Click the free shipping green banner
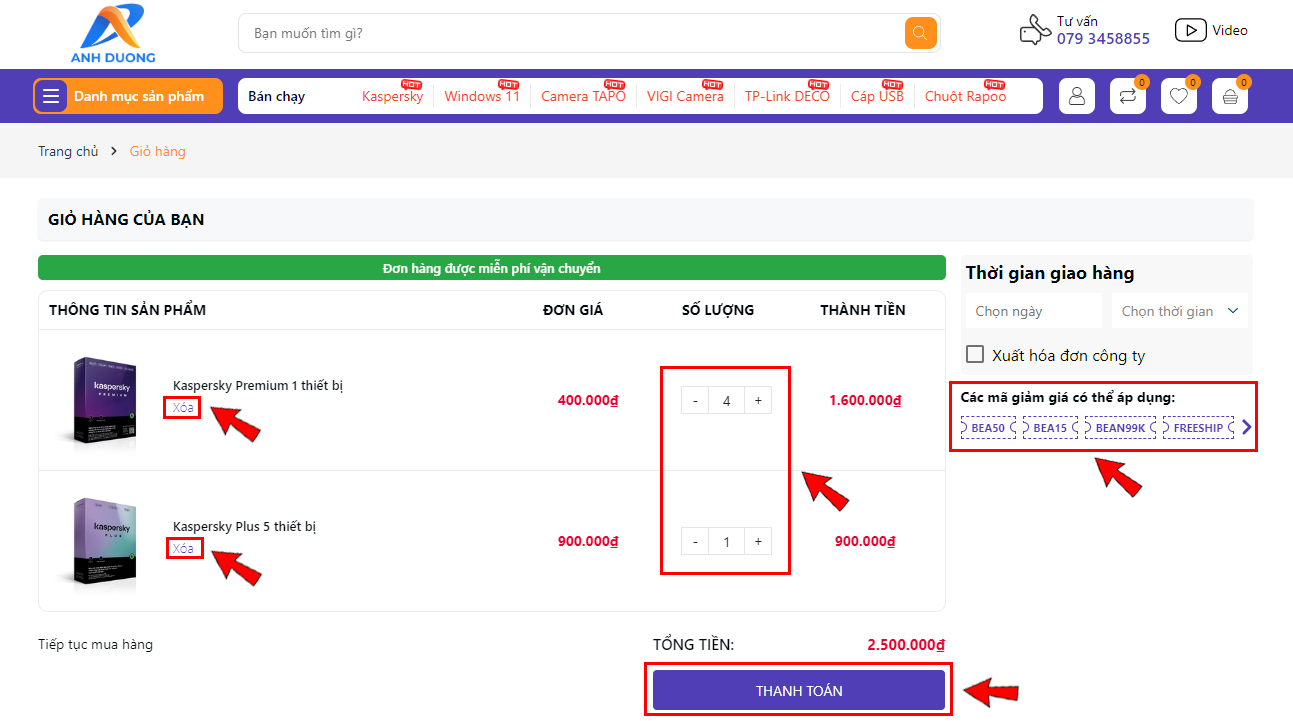 coord(492,268)
